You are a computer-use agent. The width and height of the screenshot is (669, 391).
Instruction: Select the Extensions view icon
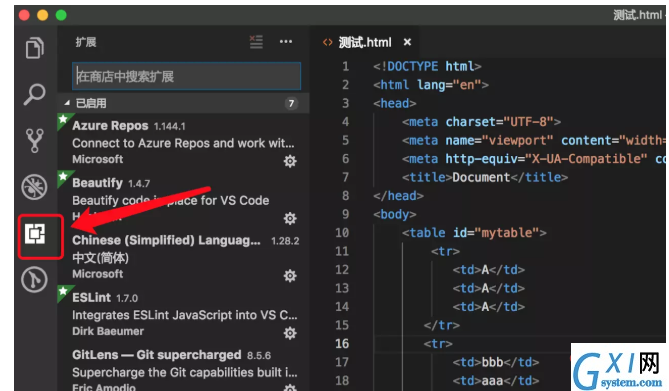click(x=35, y=234)
